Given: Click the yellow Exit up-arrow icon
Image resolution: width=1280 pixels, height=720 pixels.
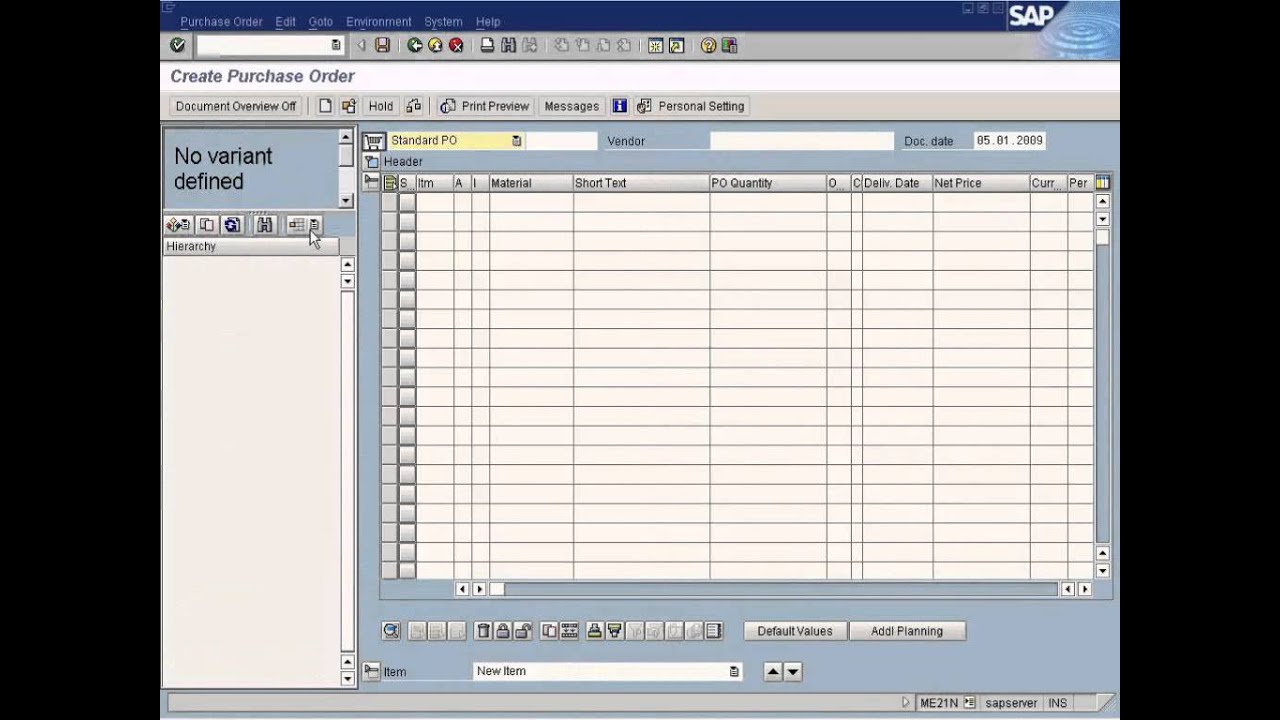Looking at the screenshot, I should pos(435,45).
